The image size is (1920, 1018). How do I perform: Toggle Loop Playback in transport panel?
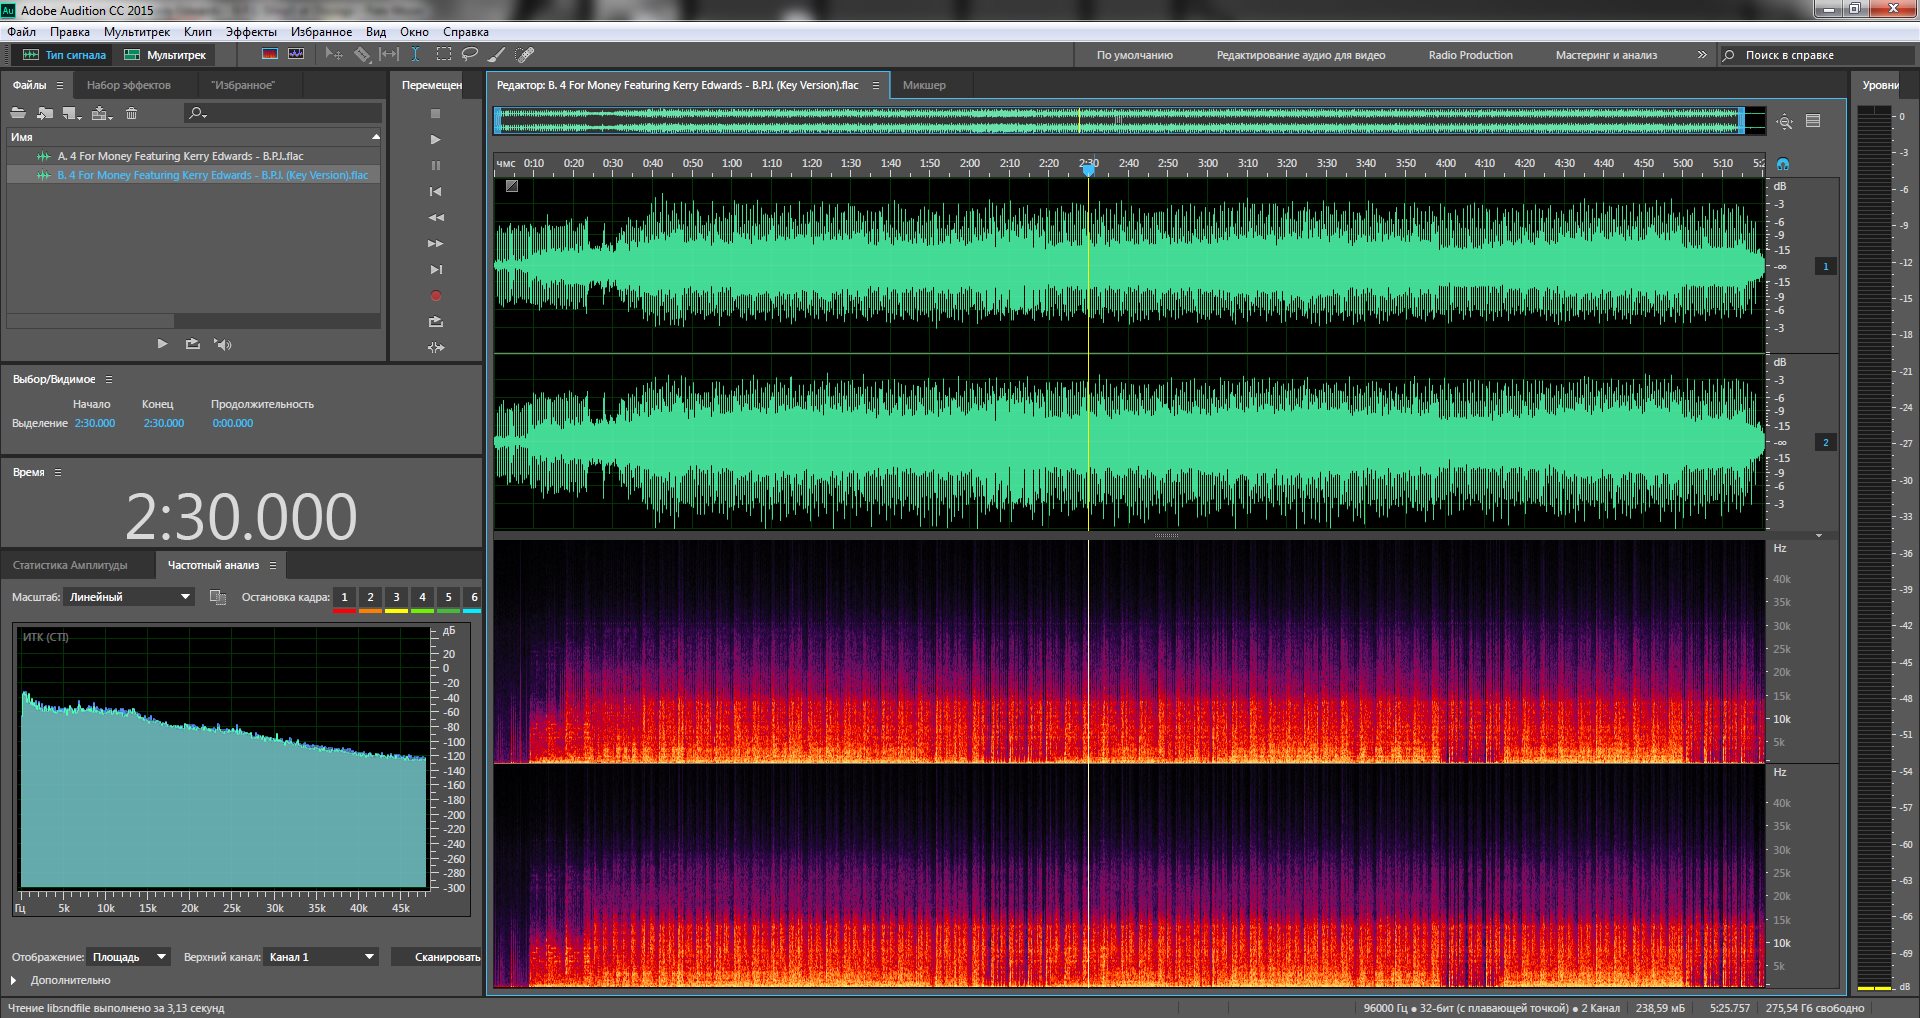click(x=435, y=322)
